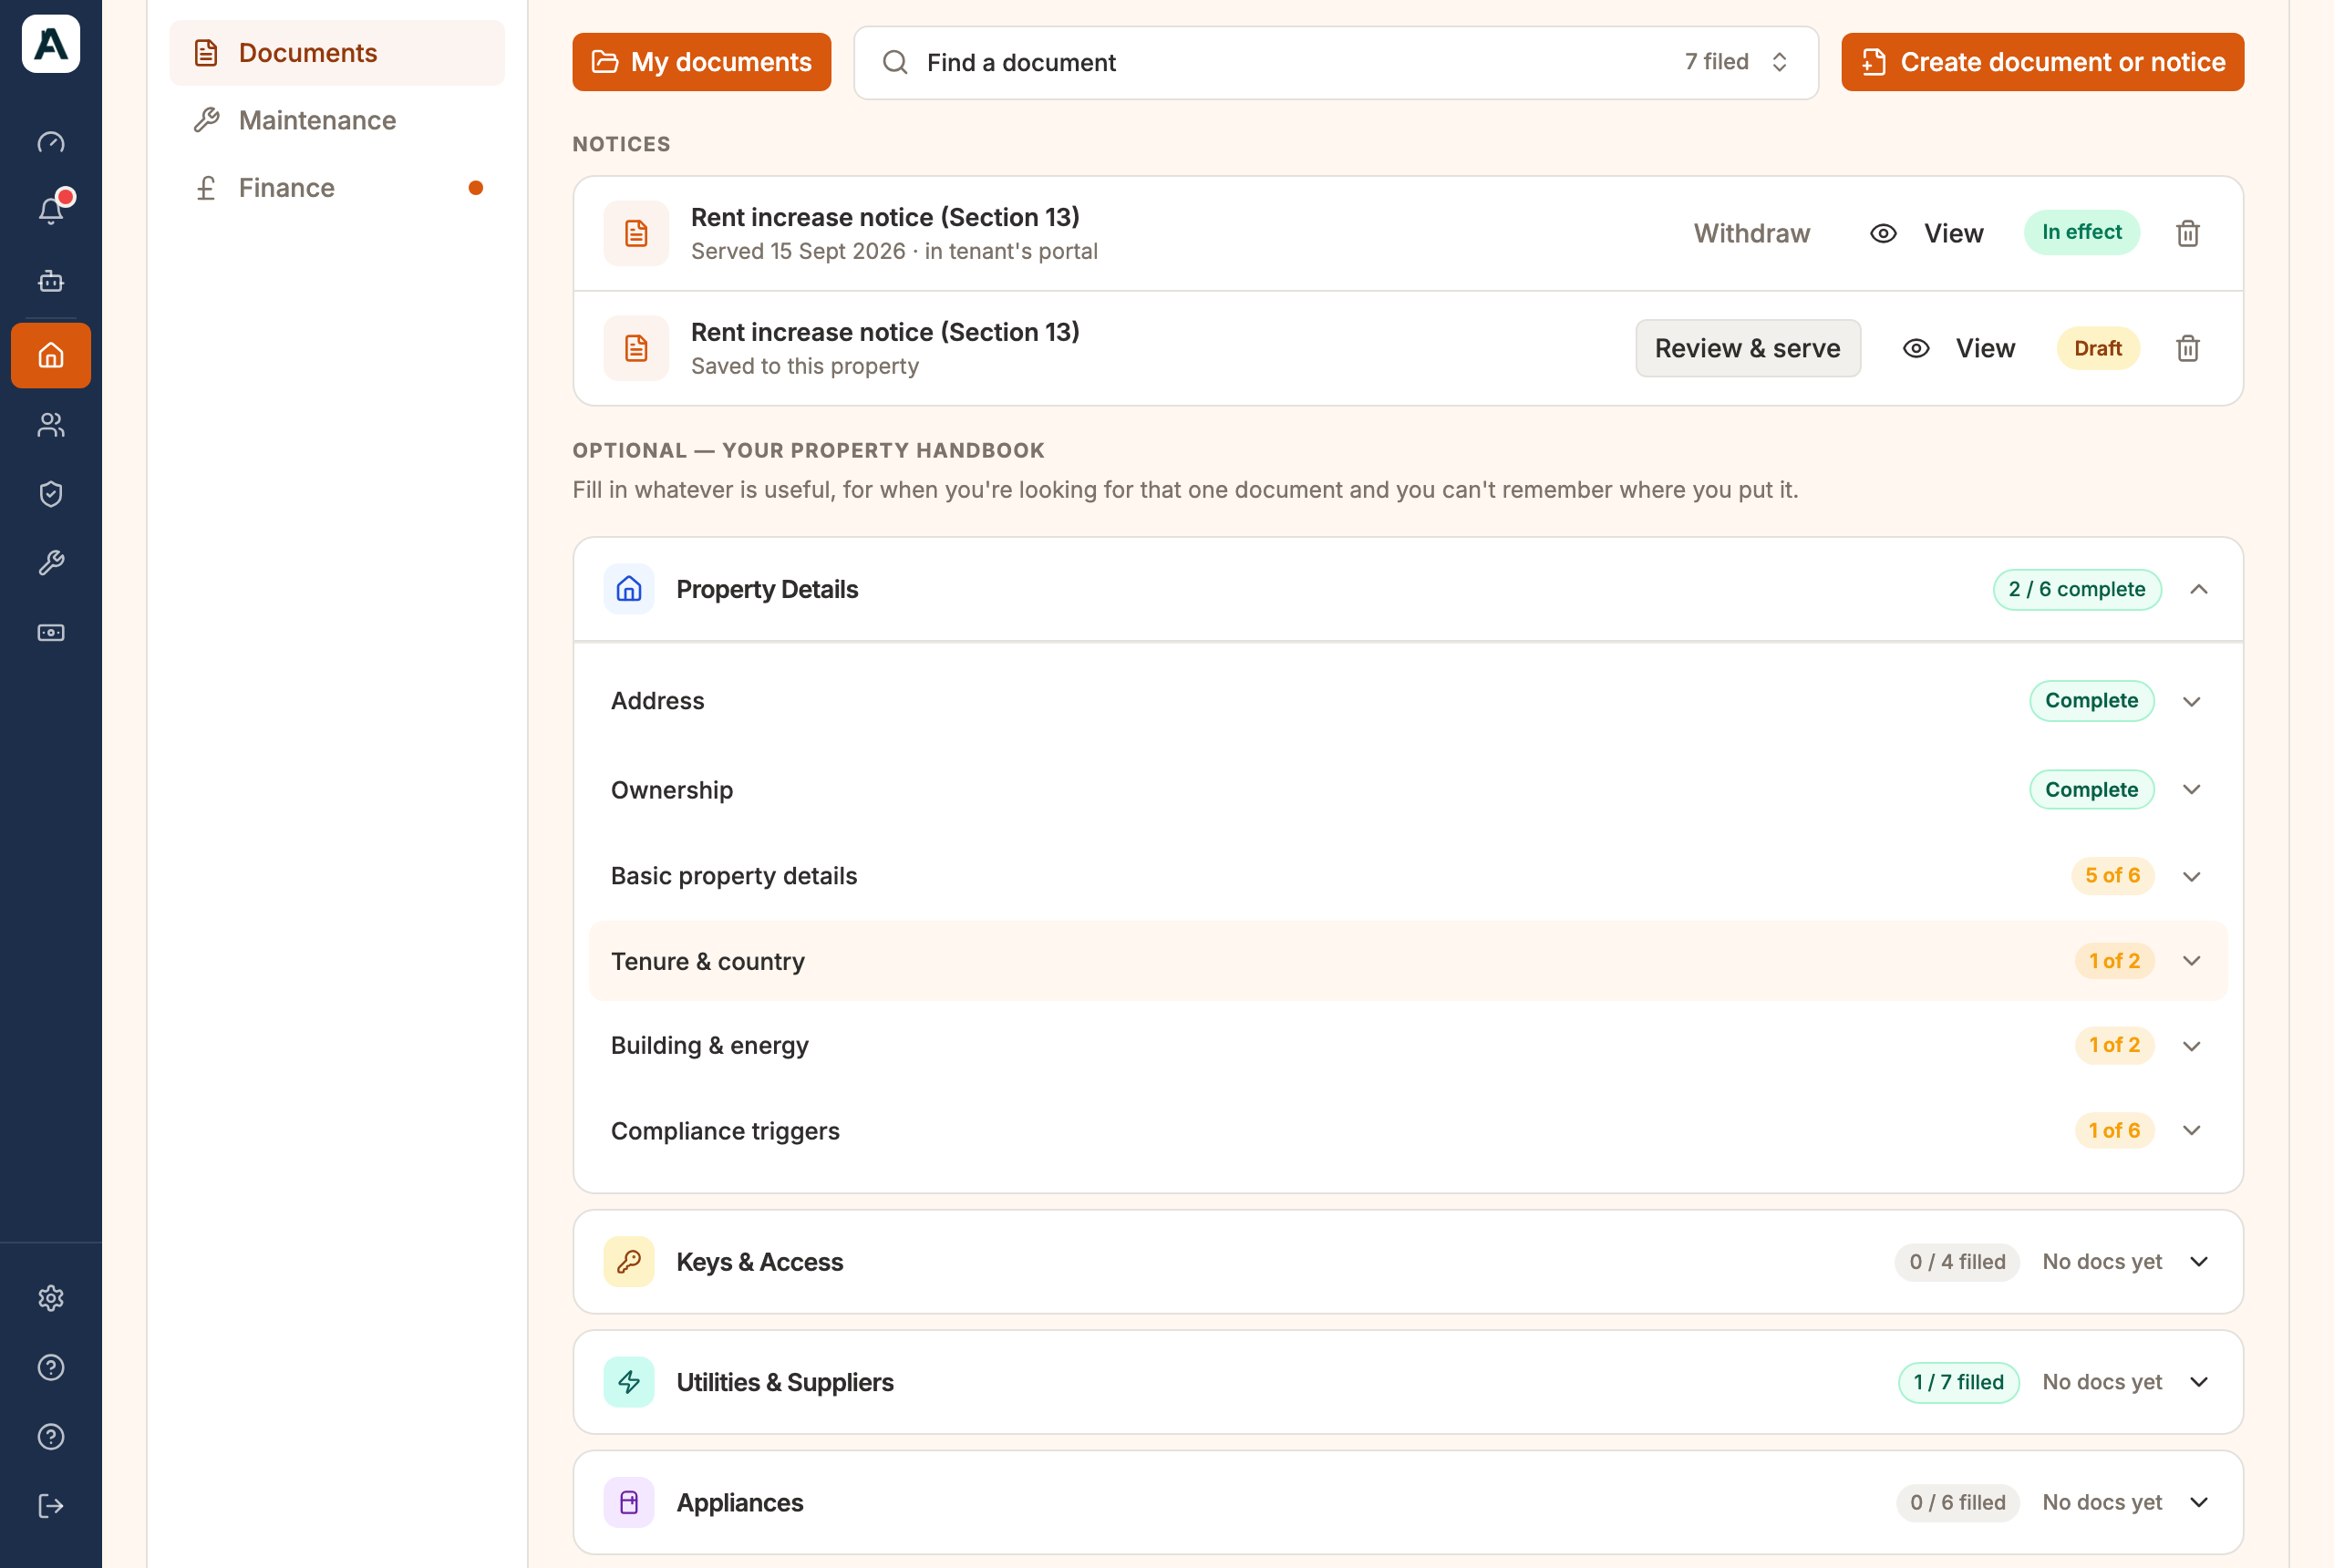Open notifications bell icon
This screenshot has width=2334, height=1568.
(x=51, y=210)
